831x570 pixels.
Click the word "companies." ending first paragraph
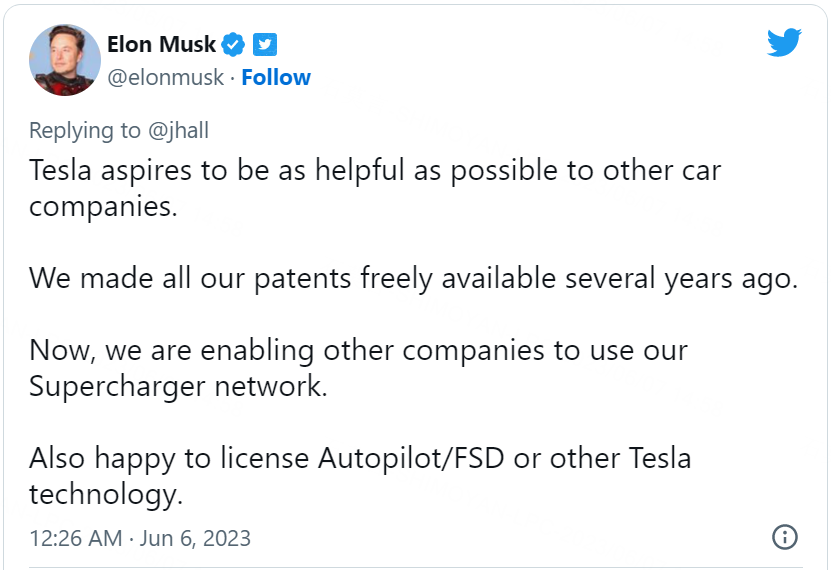(96, 206)
